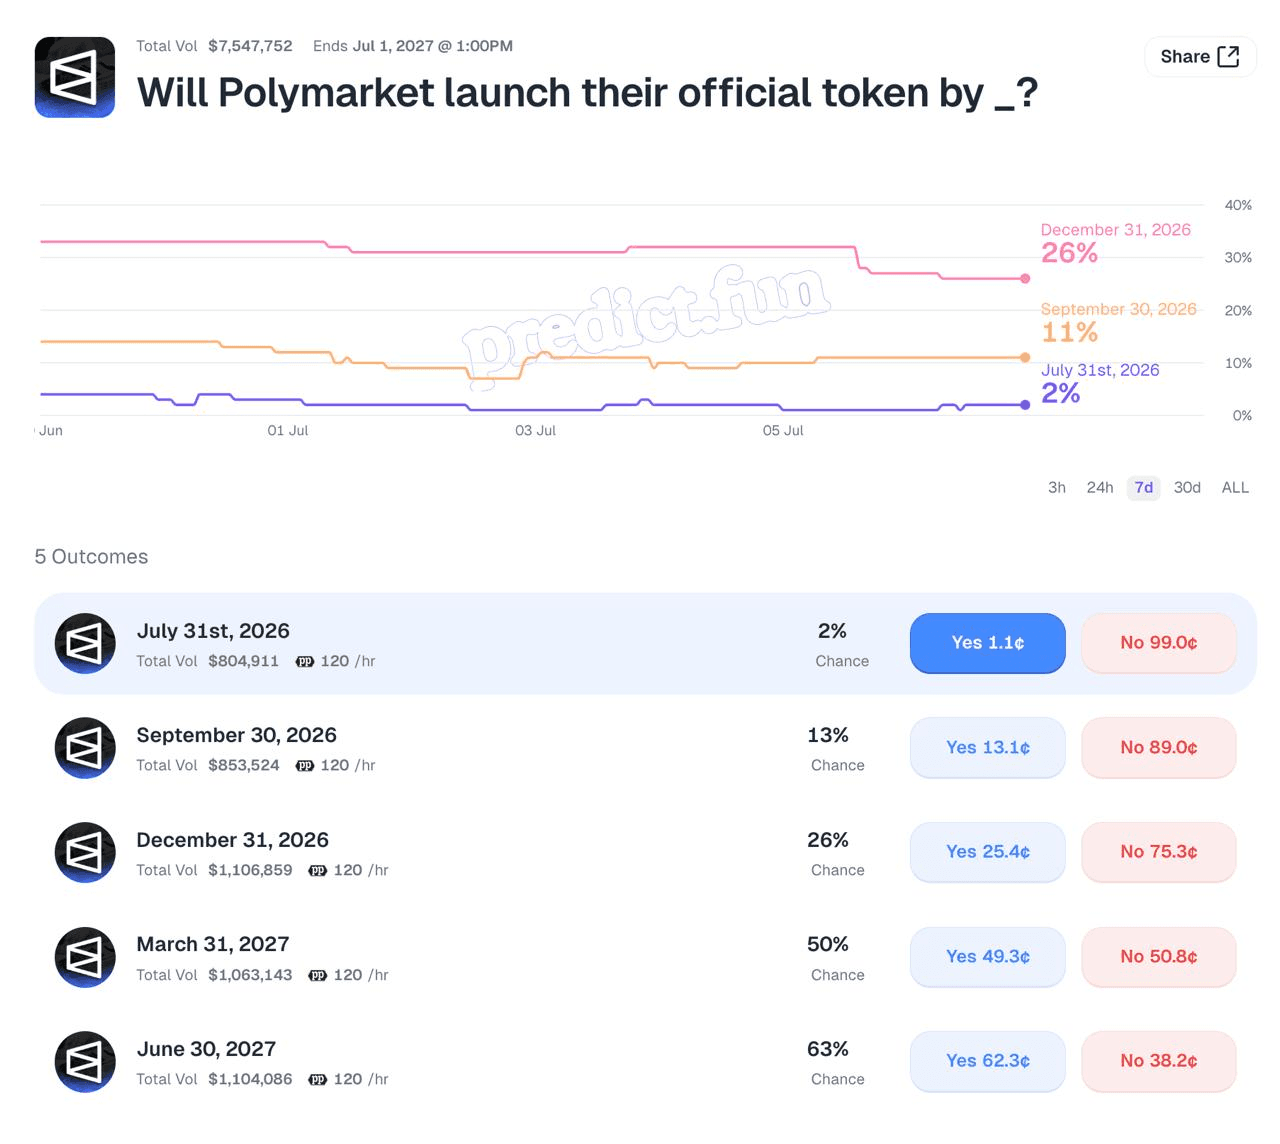This screenshot has height=1144, width=1280.
Task: Switch chart range to 3h
Action: pos(1057,487)
